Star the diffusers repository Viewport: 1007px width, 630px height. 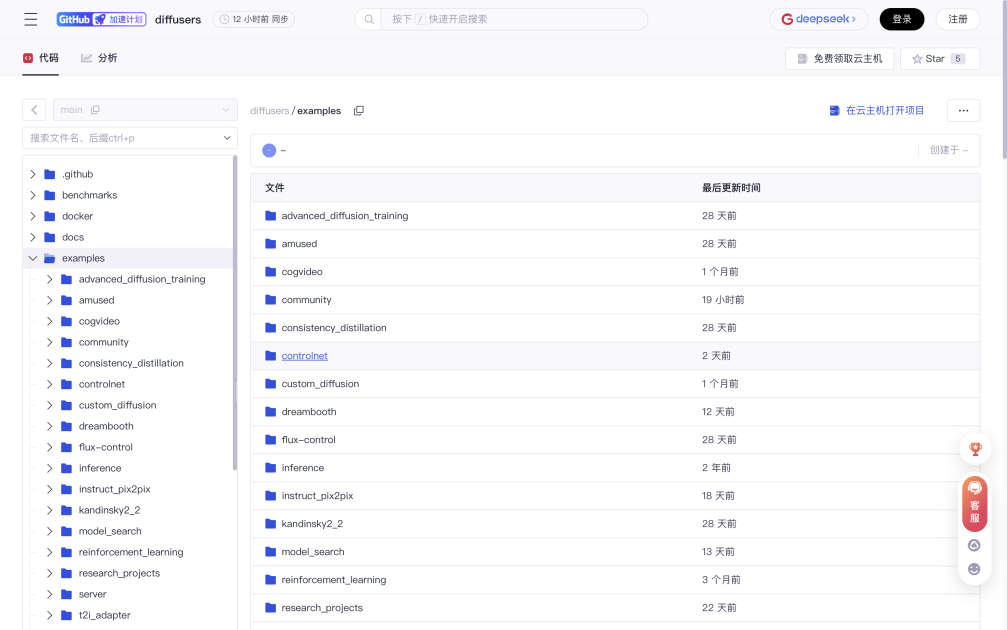point(939,59)
